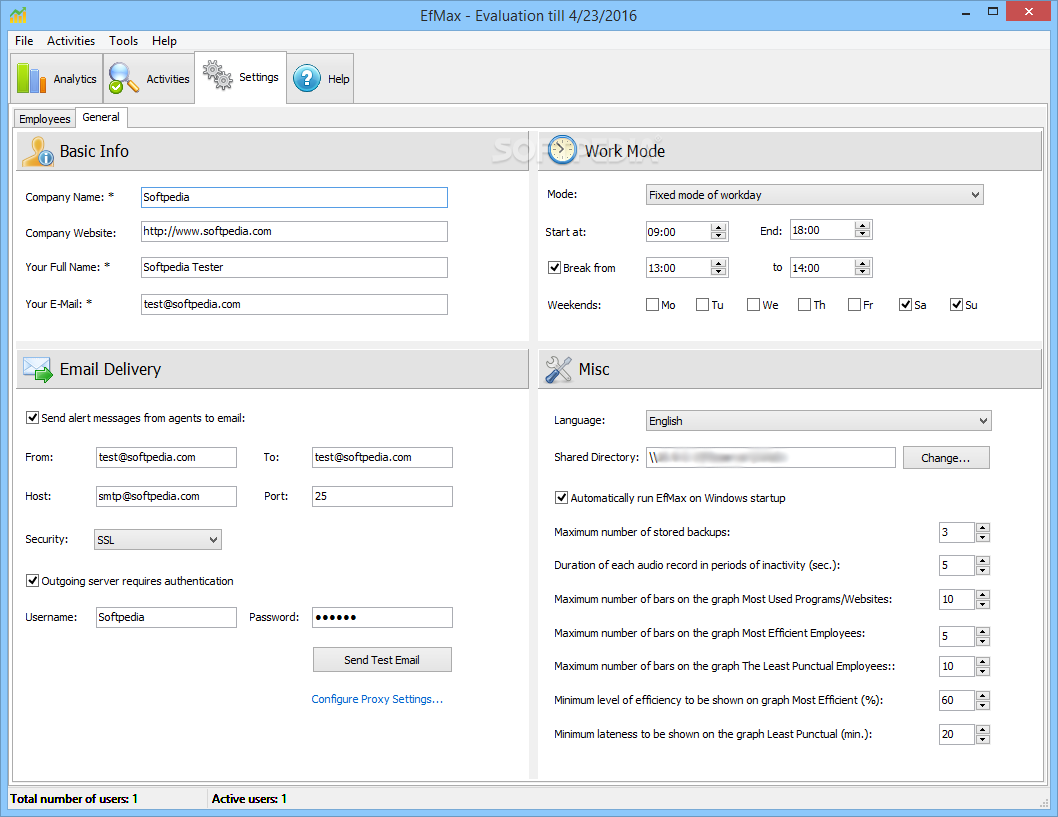1058x817 pixels.
Task: Open the Analytics bar chart icon
Action: 31,78
